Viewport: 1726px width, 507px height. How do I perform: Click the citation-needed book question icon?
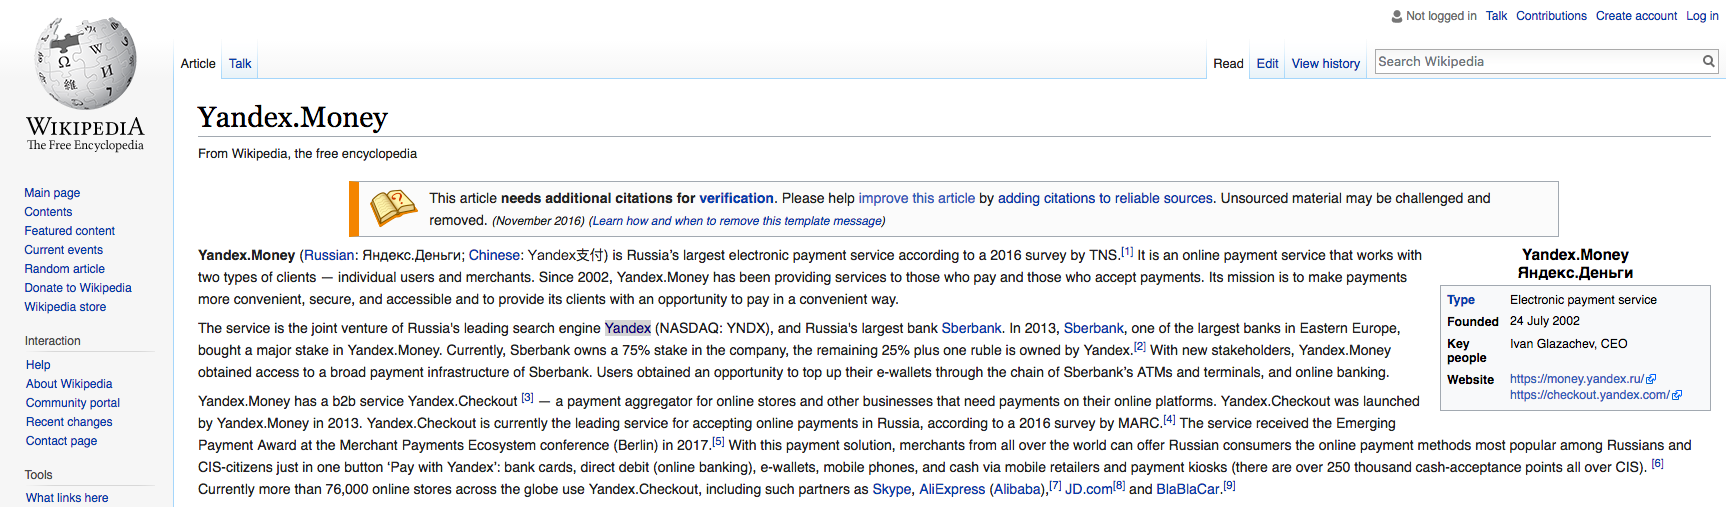[x=393, y=208]
